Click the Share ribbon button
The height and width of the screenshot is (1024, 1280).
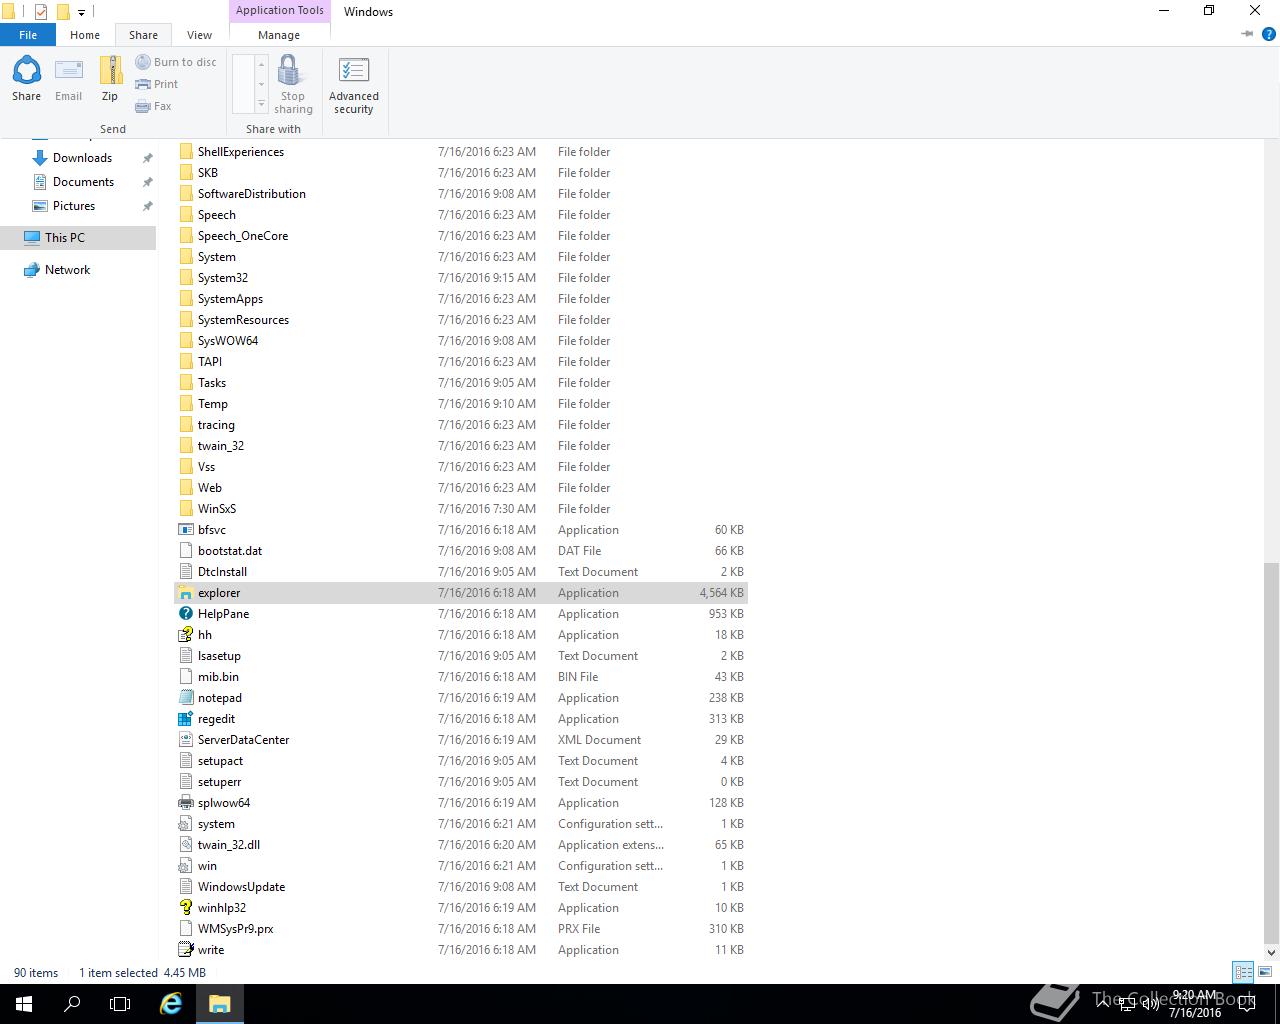pyautogui.click(x=26, y=79)
